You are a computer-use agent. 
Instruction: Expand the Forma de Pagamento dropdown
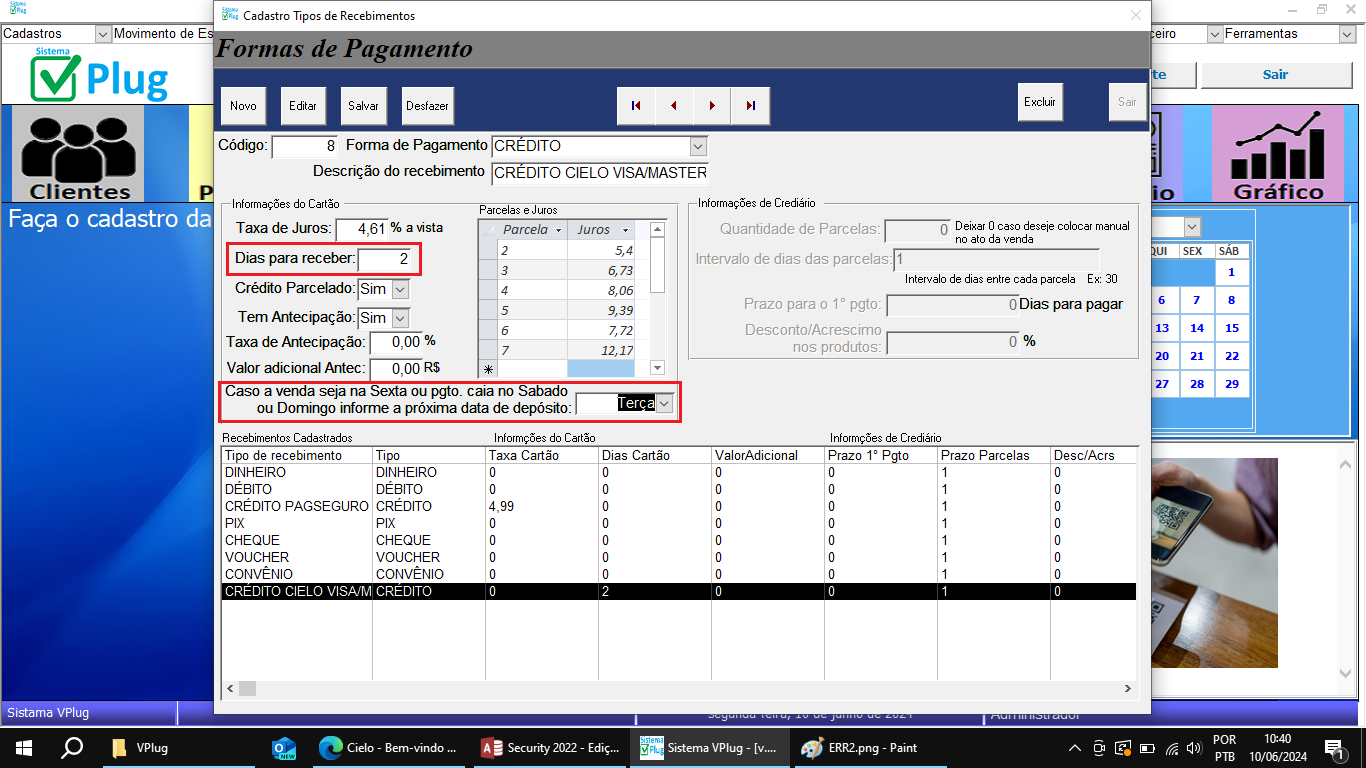pos(698,146)
